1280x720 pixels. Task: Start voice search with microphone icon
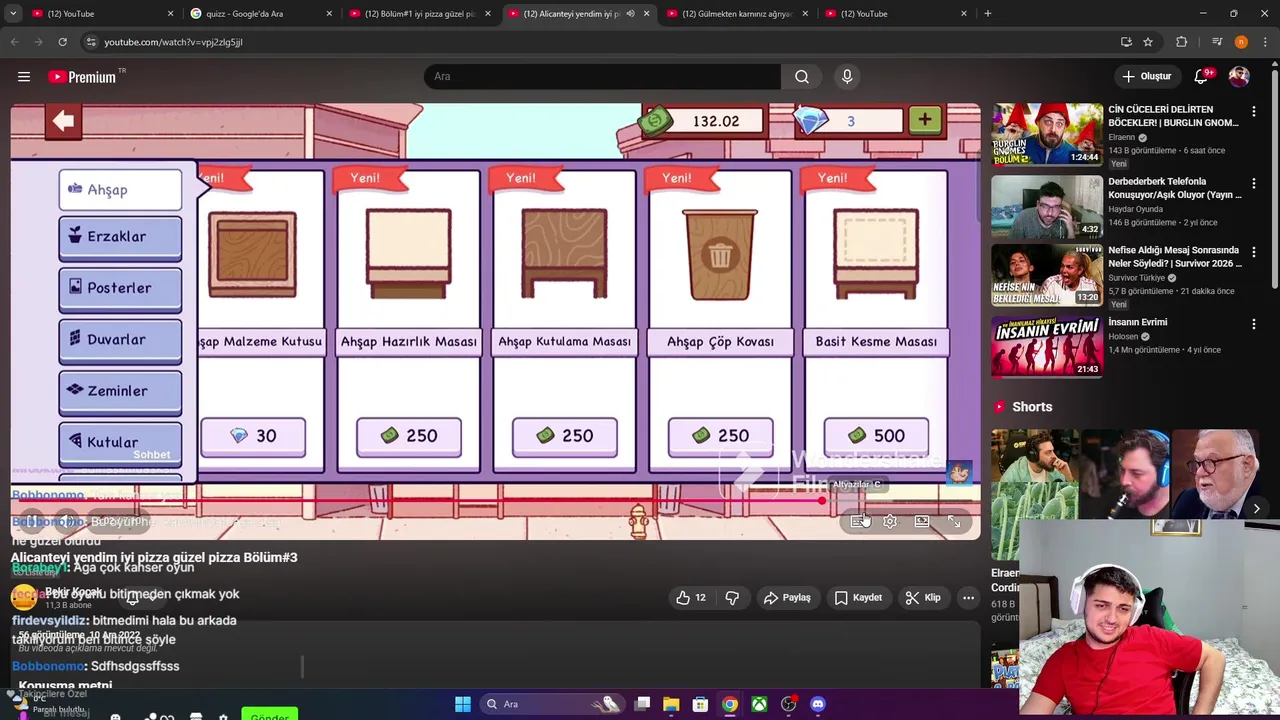[x=847, y=77]
